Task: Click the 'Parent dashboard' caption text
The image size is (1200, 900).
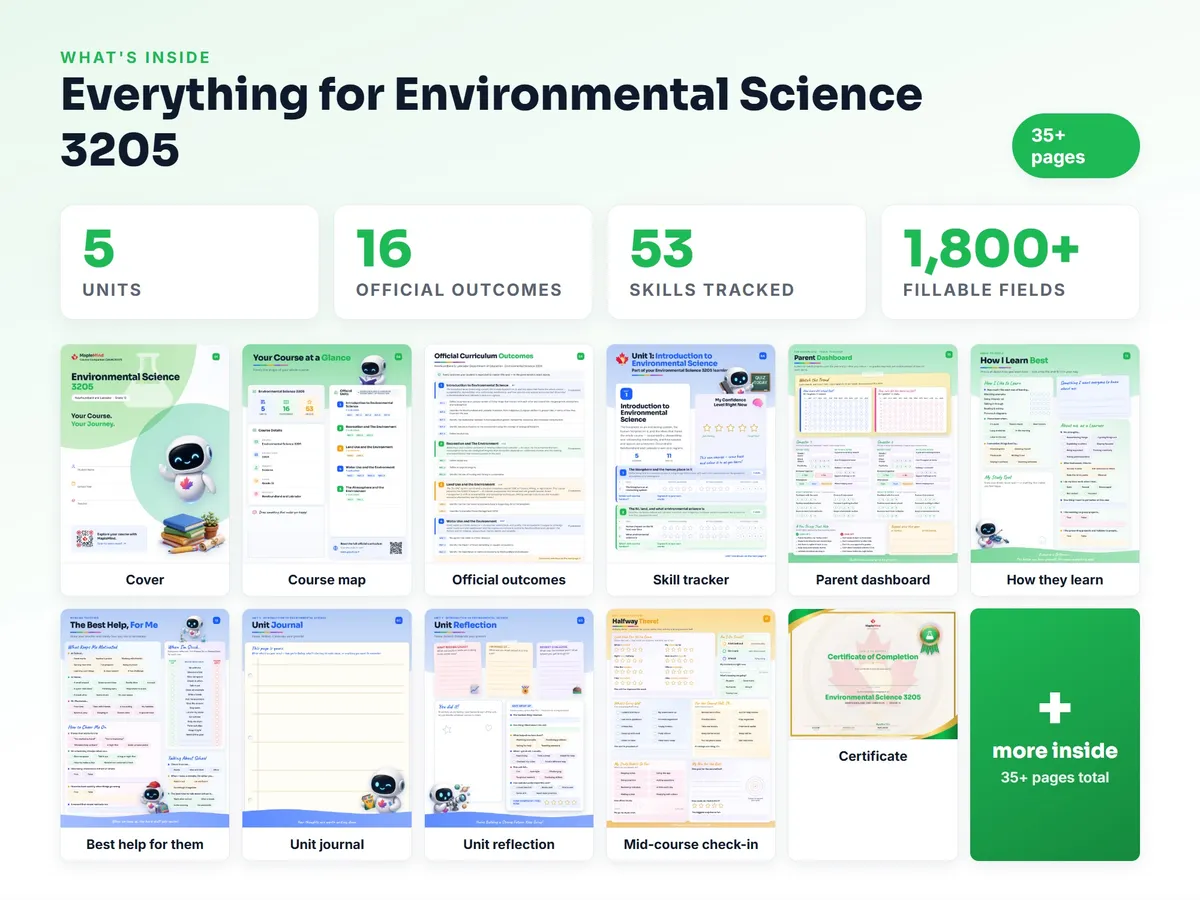Action: click(x=873, y=580)
